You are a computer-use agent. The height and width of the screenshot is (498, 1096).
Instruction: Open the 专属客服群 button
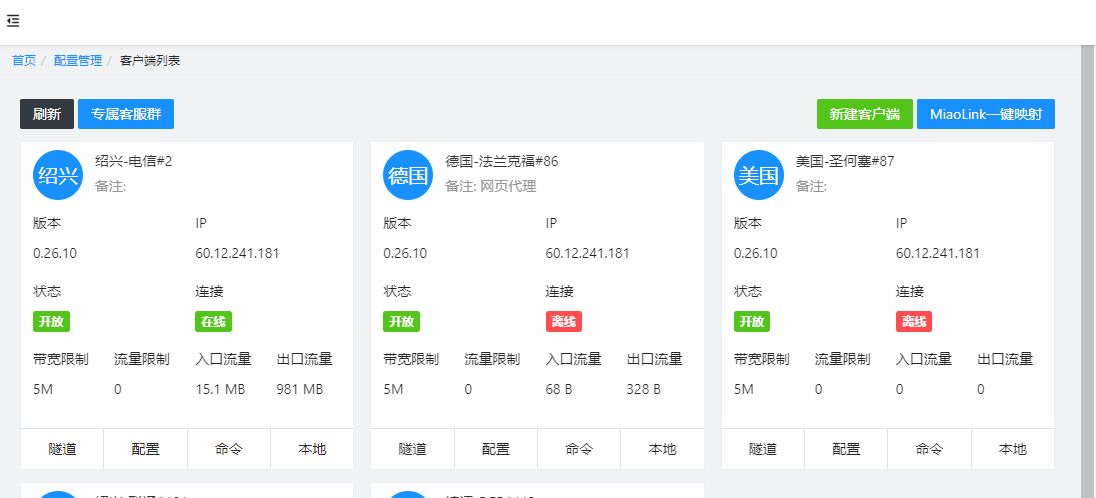pyautogui.click(x=126, y=114)
